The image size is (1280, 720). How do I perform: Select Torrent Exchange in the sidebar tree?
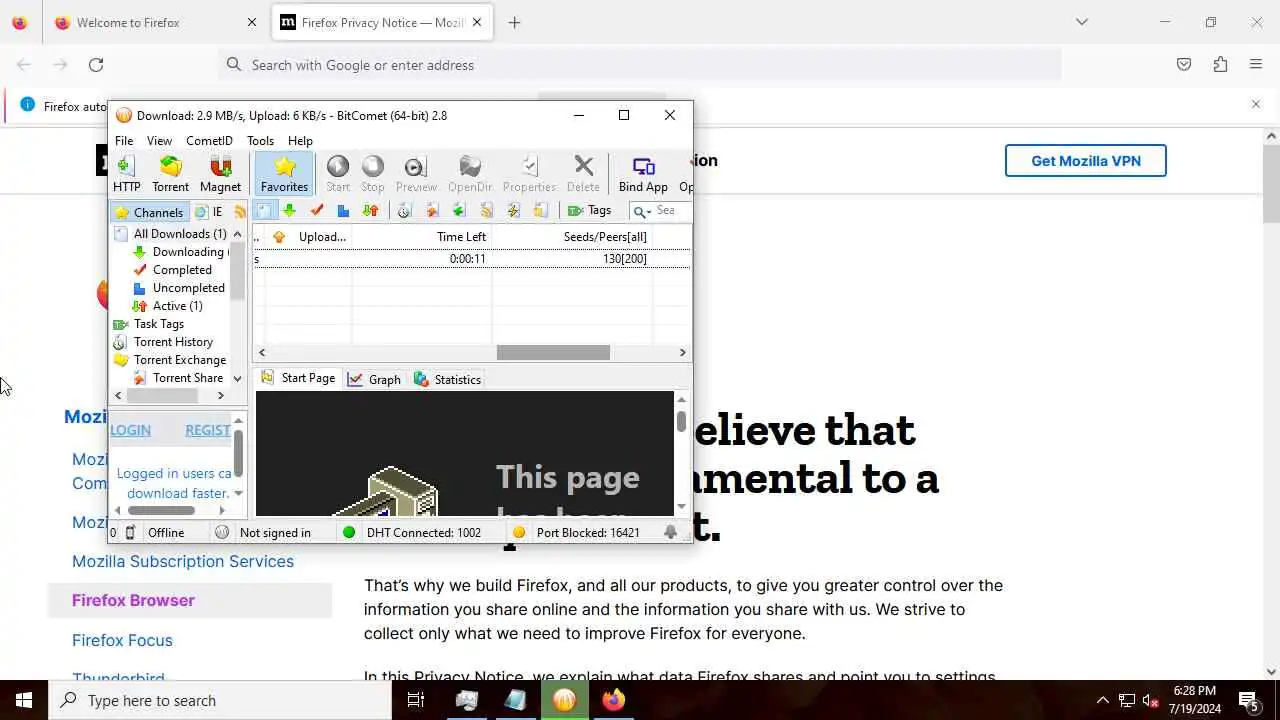tap(170, 360)
